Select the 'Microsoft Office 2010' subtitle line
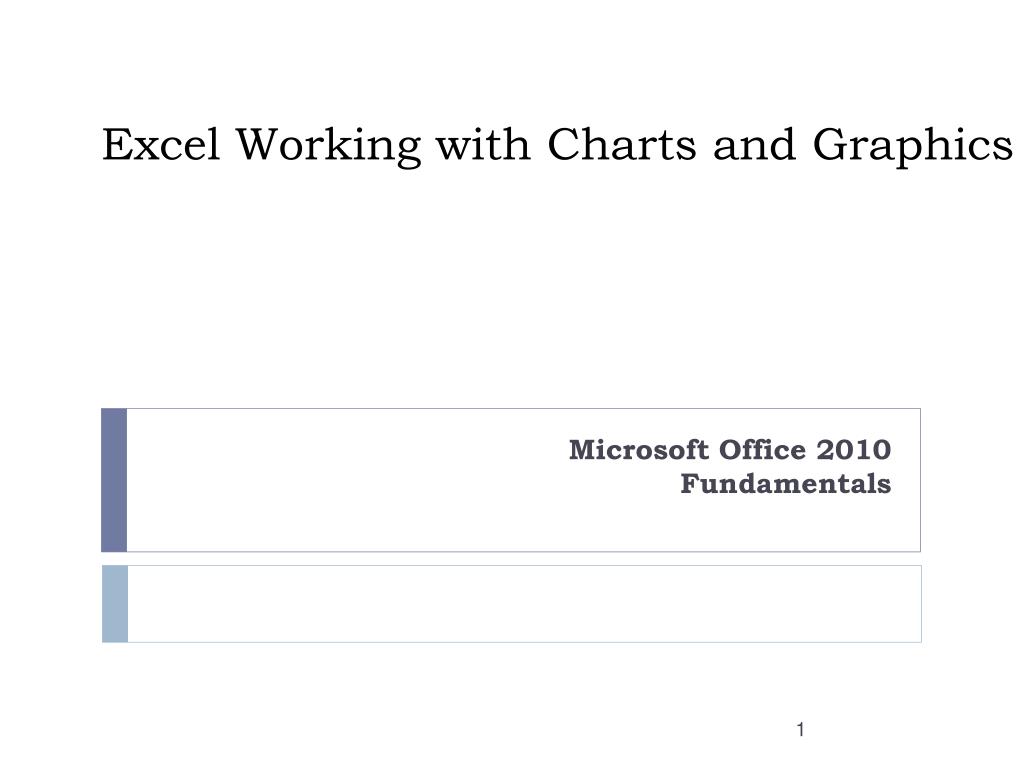Screen dimensions: 1024x768 click(x=729, y=450)
